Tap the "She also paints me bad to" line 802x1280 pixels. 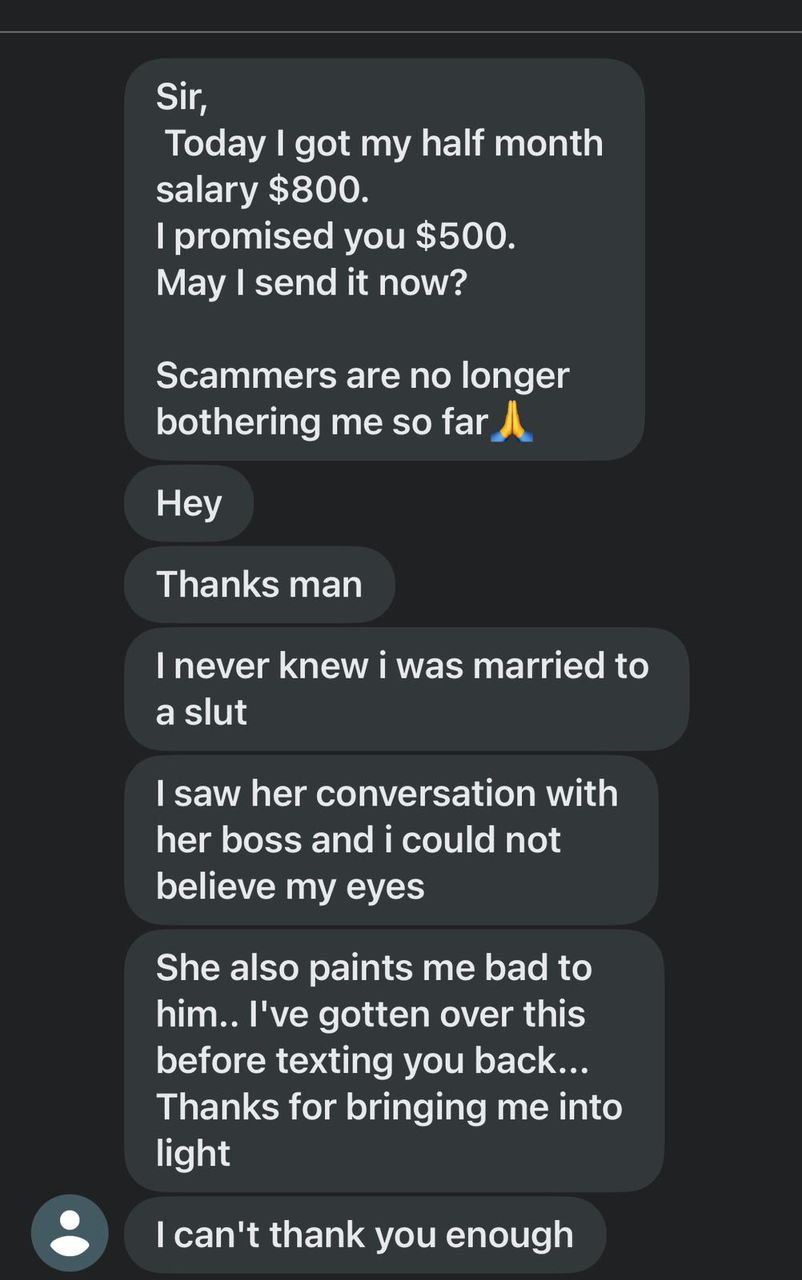[x=374, y=968]
